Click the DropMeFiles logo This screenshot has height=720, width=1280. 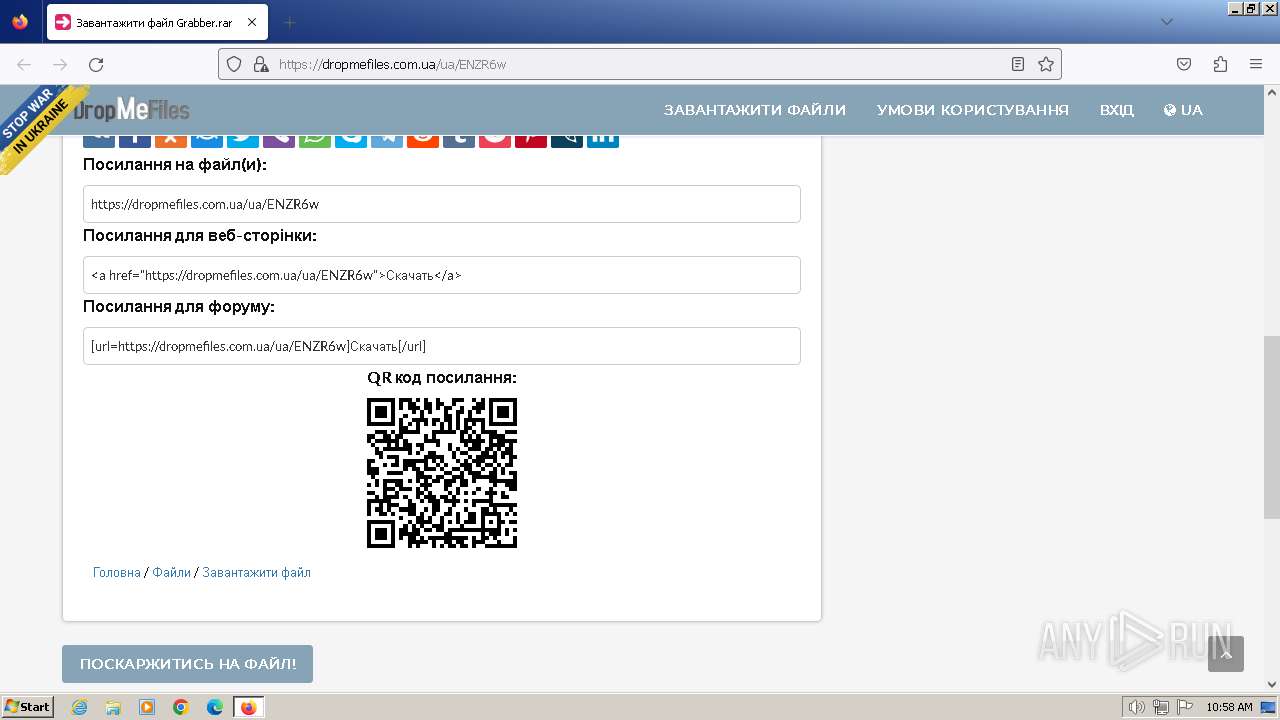[130, 109]
